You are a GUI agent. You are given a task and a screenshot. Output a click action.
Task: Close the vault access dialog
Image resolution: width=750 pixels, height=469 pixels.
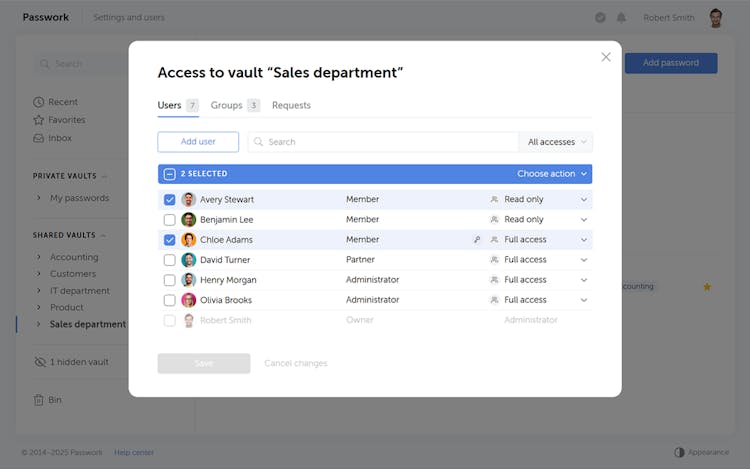coord(605,57)
